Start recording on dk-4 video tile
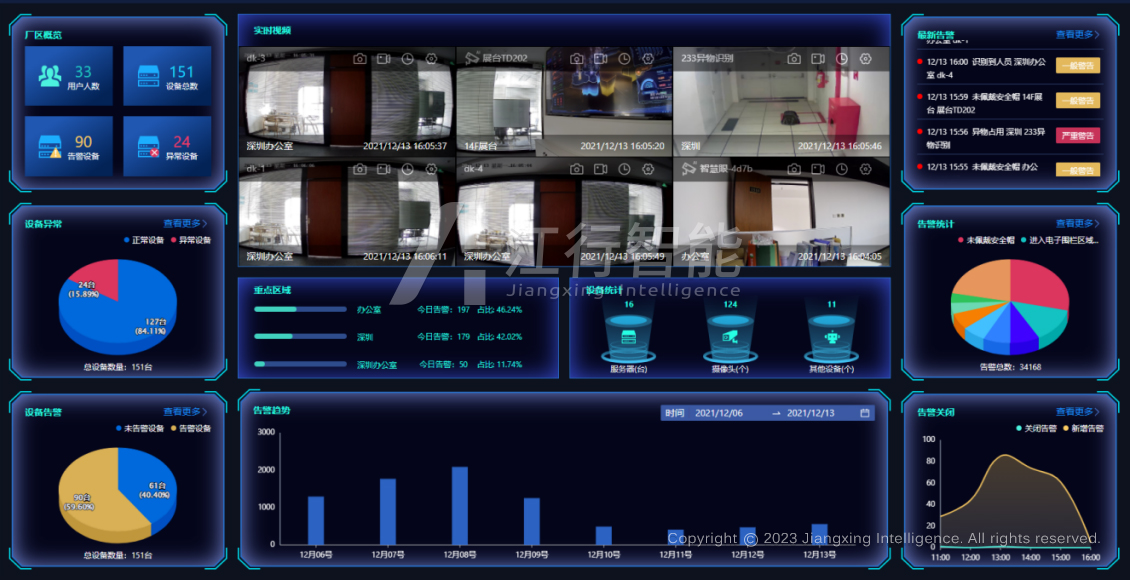 [x=600, y=169]
